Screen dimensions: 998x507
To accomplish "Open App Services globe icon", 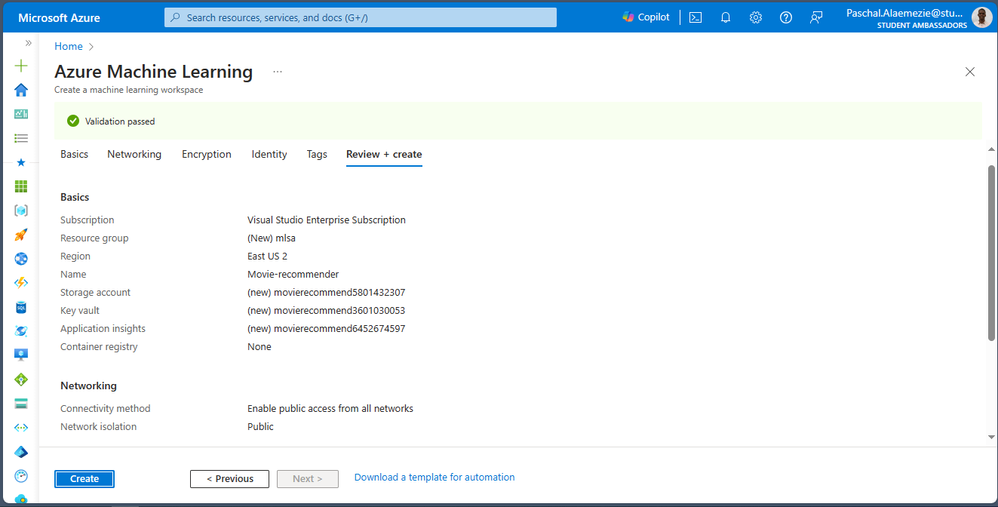I will pyautogui.click(x=21, y=259).
